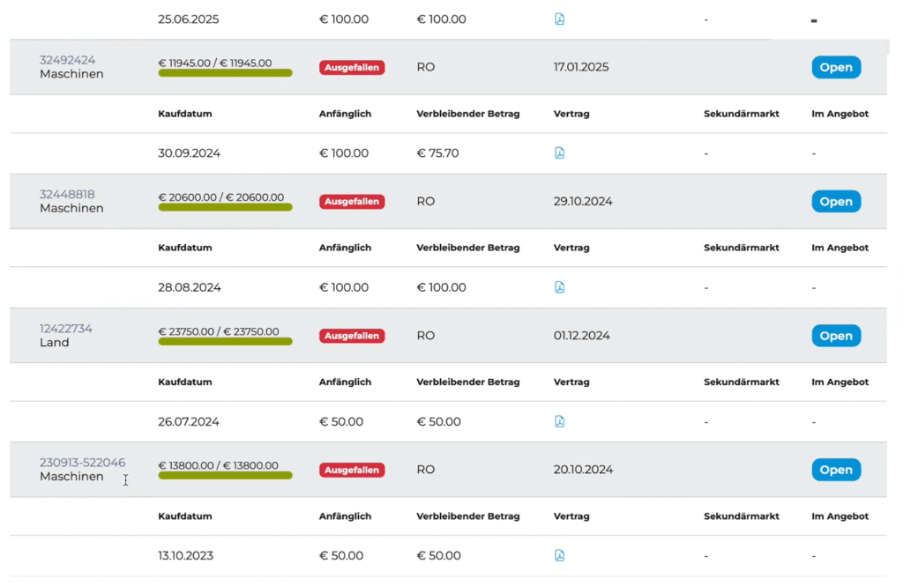Open contract PDF icon for 26.07.2024 purchase
The width and height of the screenshot is (904, 586).
(x=559, y=422)
